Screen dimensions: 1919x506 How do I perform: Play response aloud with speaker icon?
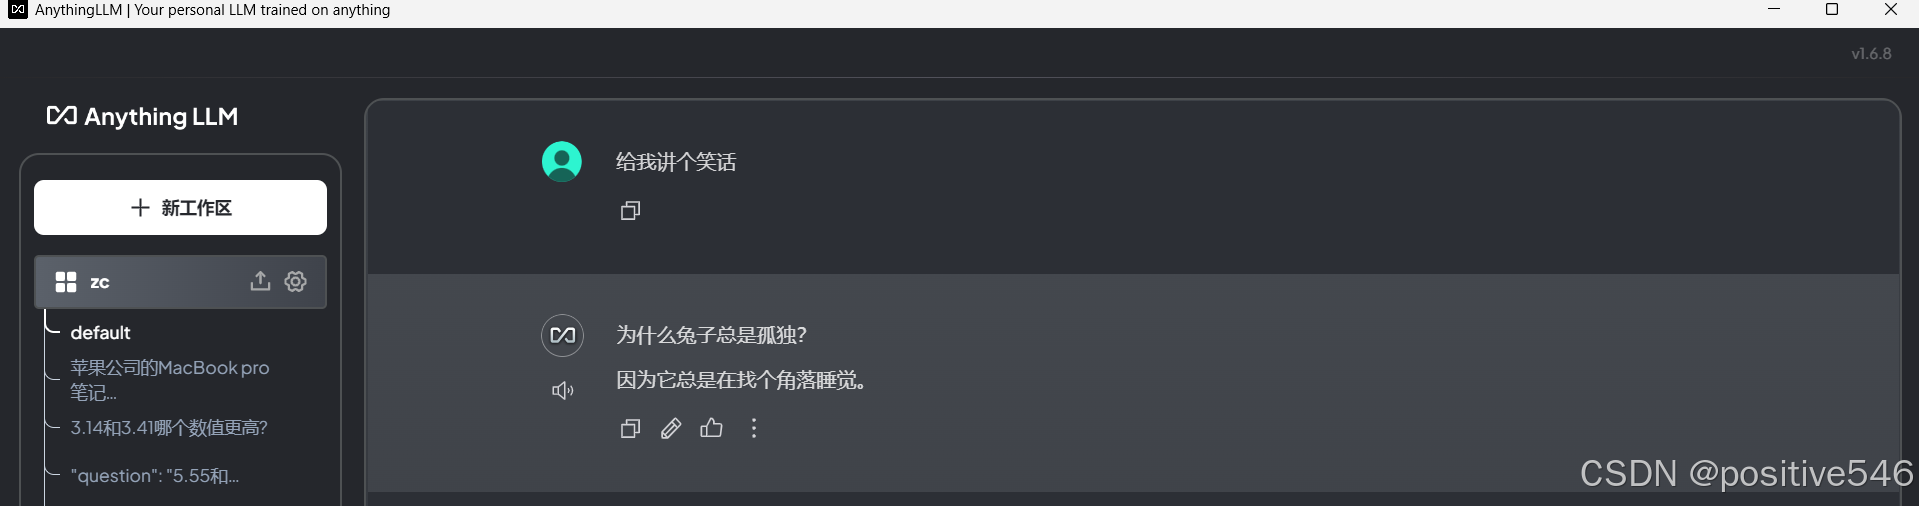[x=563, y=390]
